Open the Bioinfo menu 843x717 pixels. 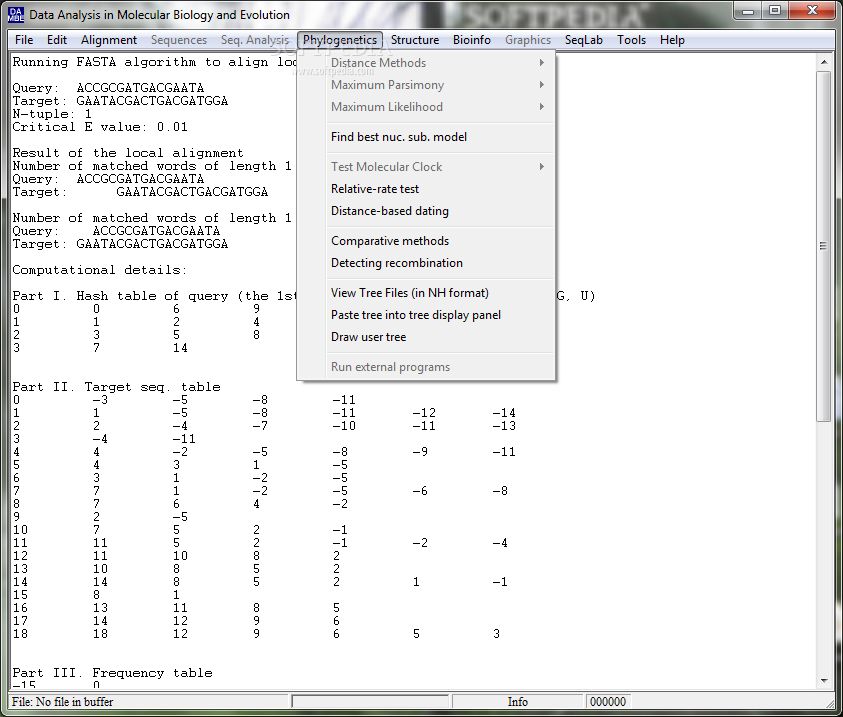click(471, 40)
